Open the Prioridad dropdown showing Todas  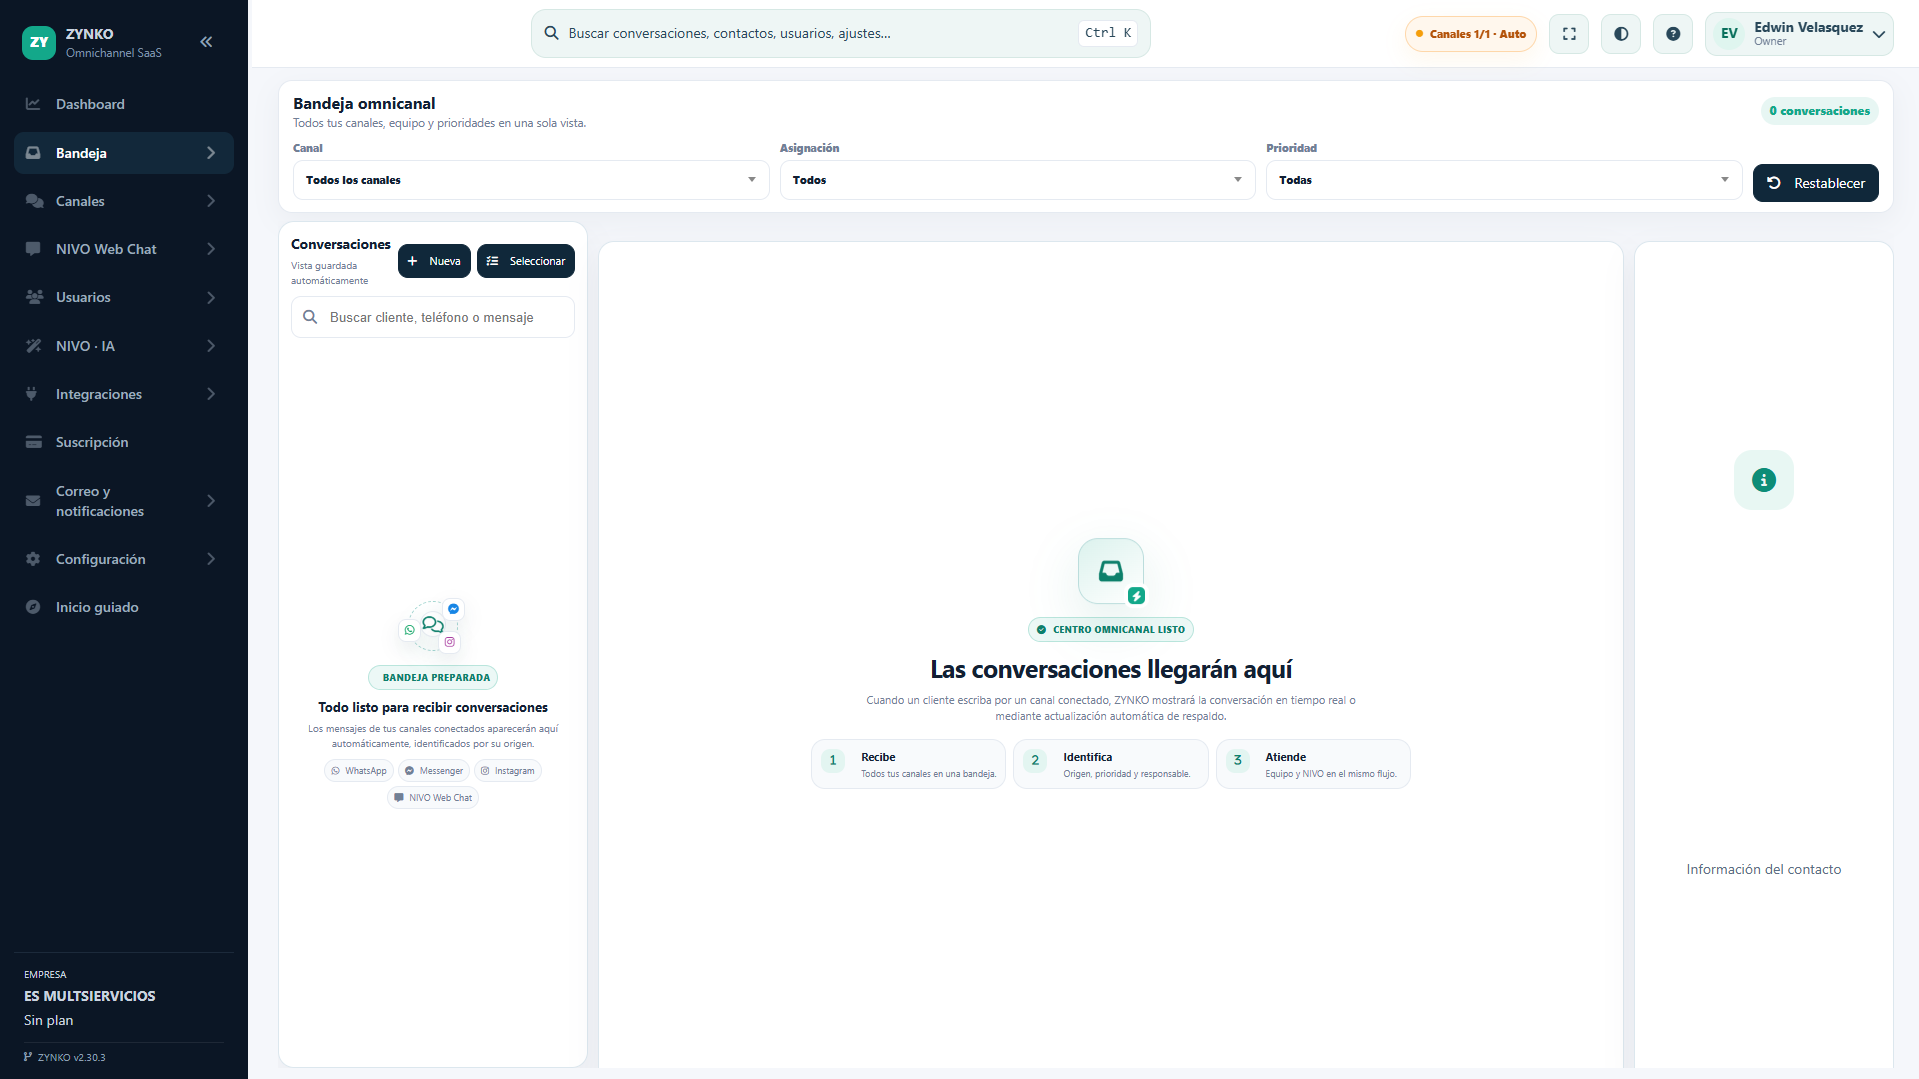pyautogui.click(x=1504, y=180)
